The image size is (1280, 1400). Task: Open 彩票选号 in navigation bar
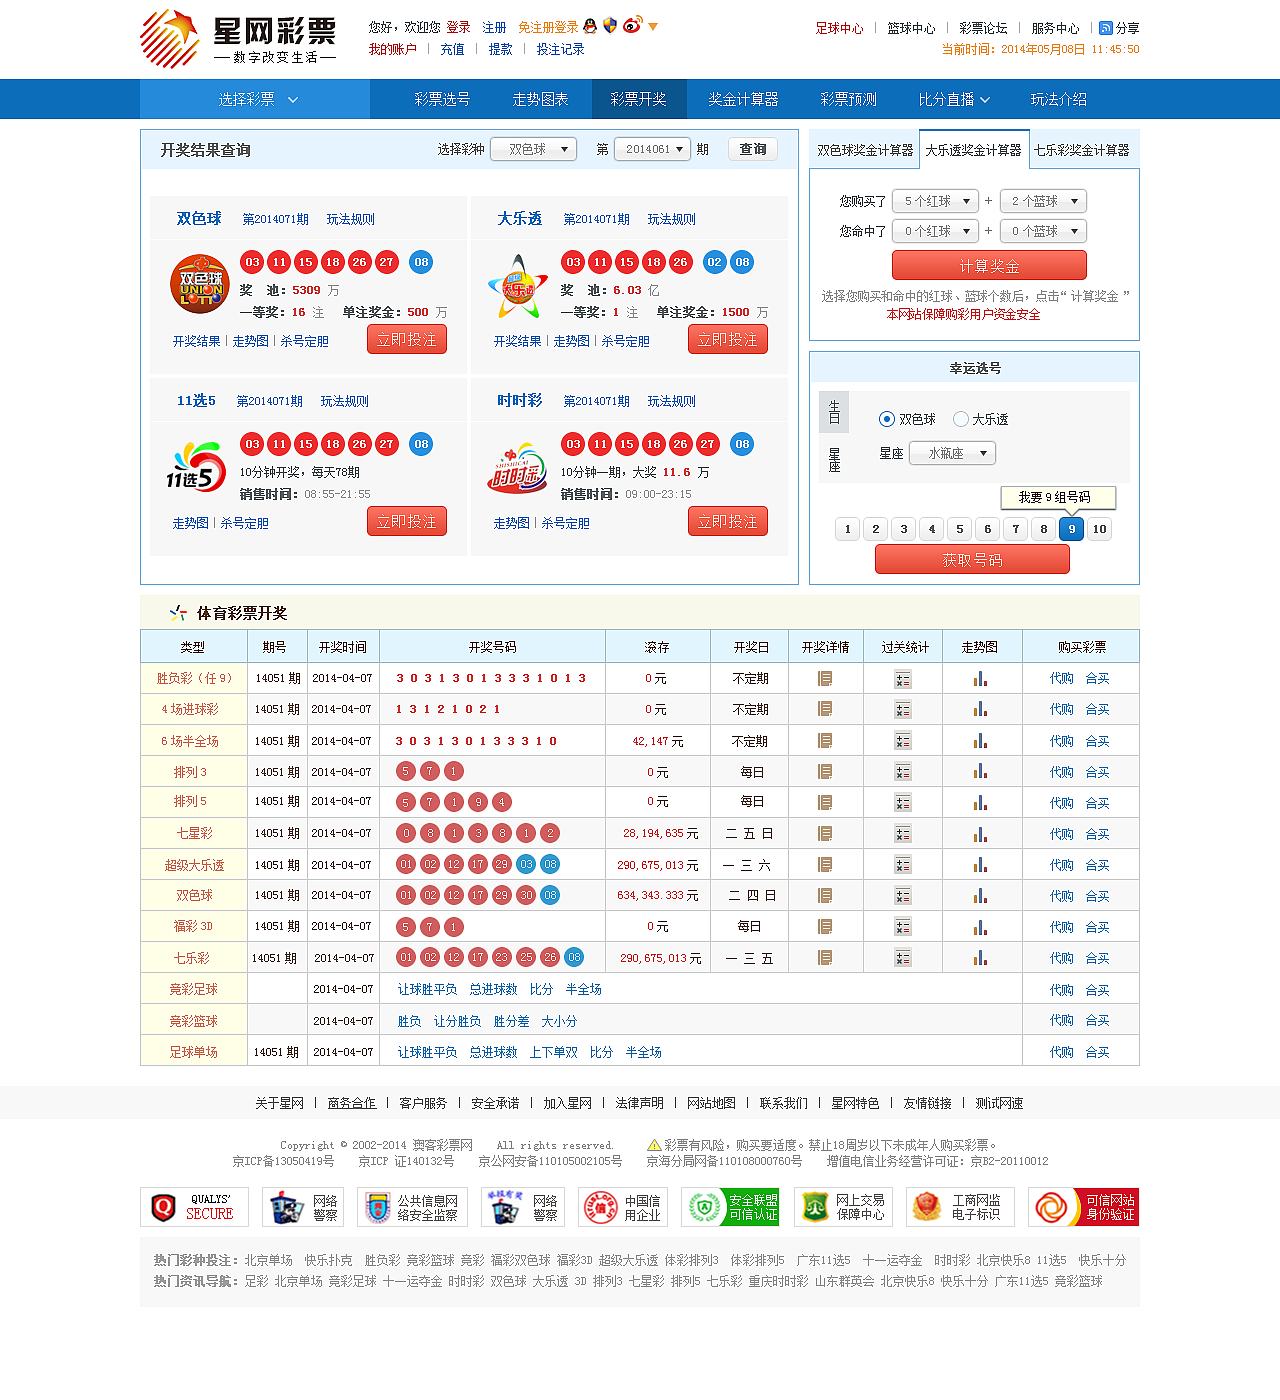click(442, 99)
